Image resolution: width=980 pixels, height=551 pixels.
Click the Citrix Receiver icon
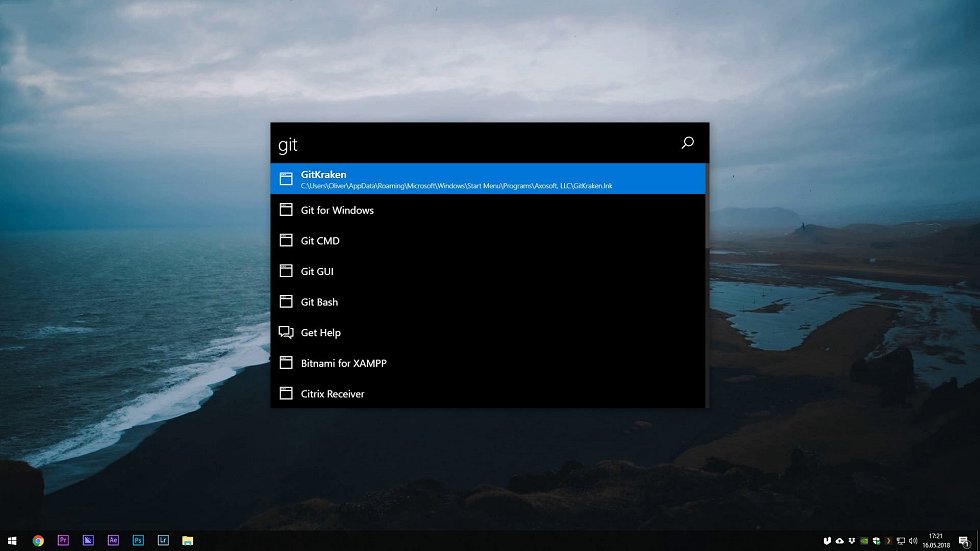tap(286, 394)
